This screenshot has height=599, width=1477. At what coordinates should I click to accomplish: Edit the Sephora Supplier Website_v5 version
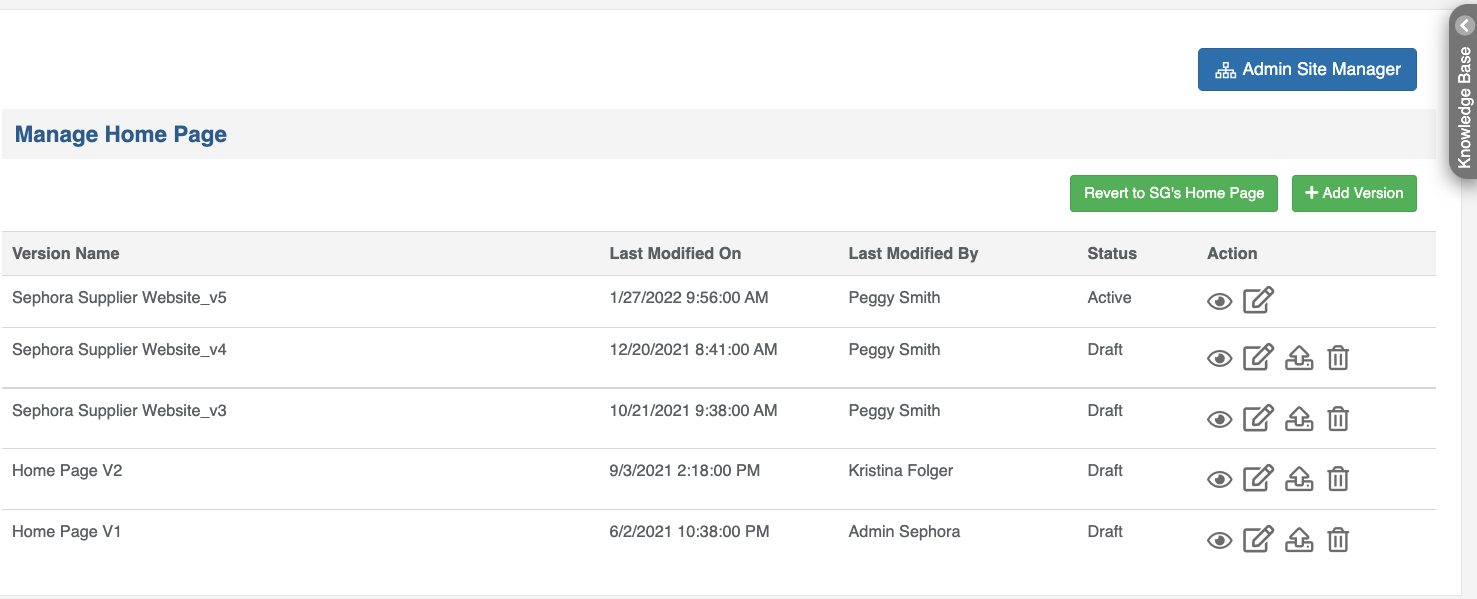(1258, 300)
